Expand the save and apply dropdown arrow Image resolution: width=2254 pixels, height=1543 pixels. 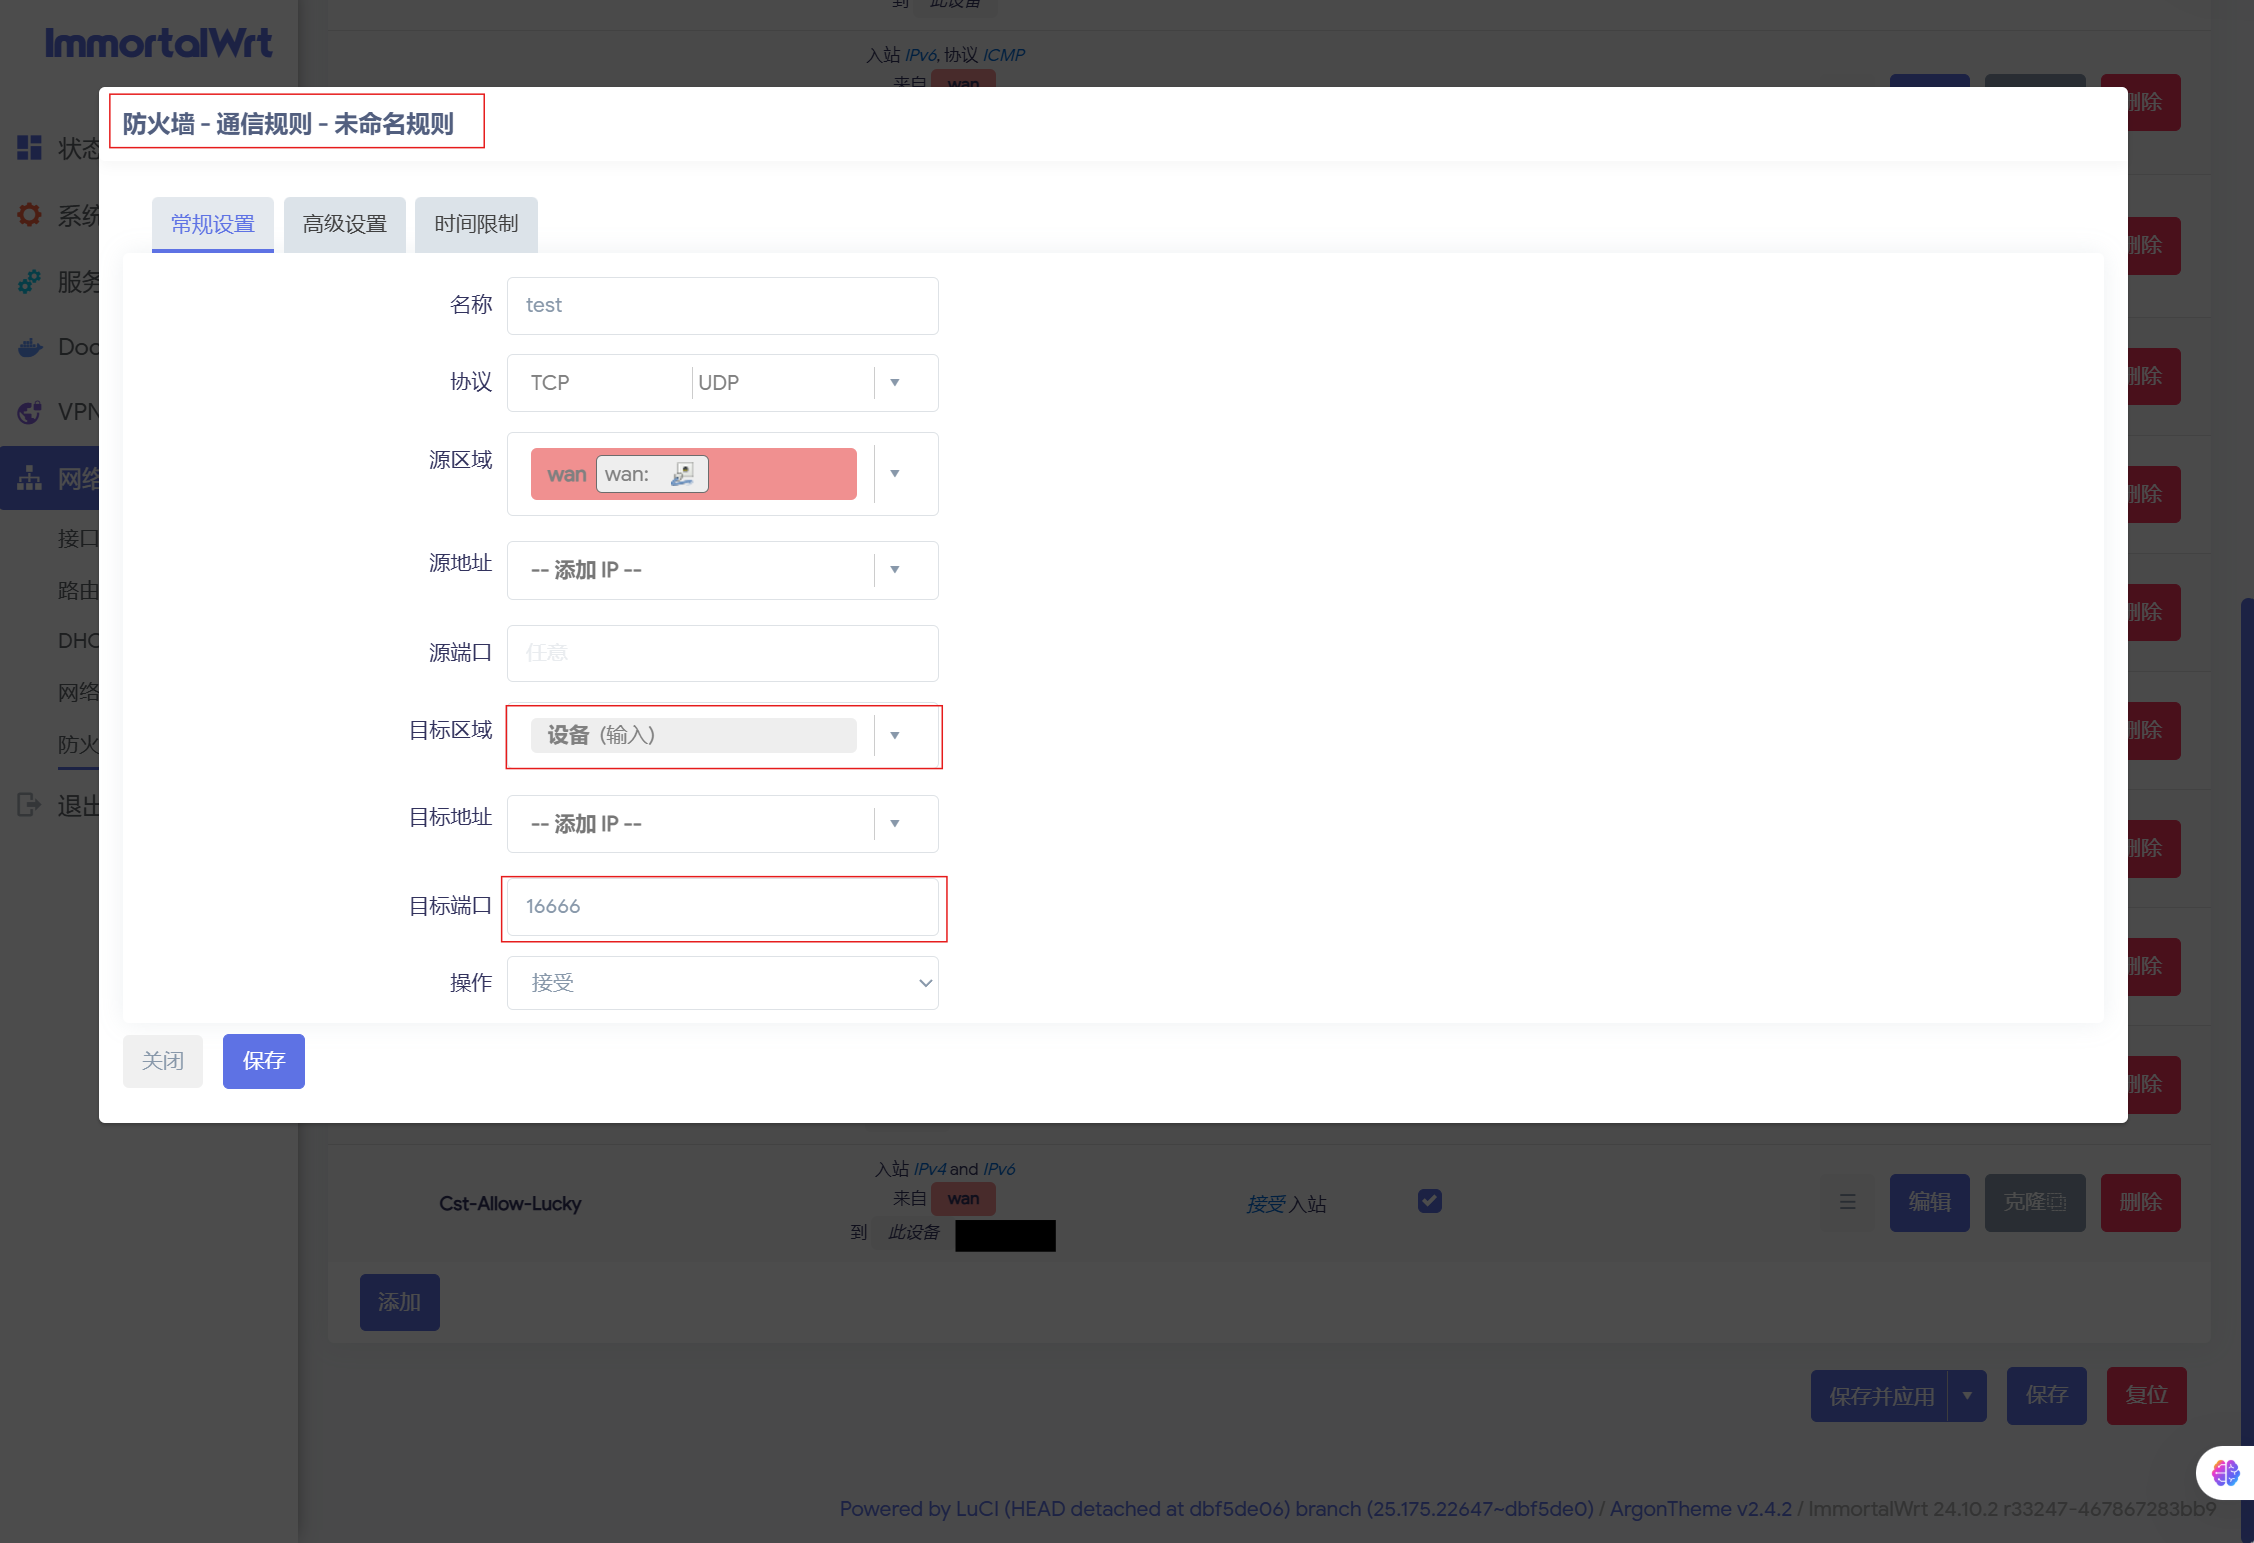(x=1967, y=1396)
